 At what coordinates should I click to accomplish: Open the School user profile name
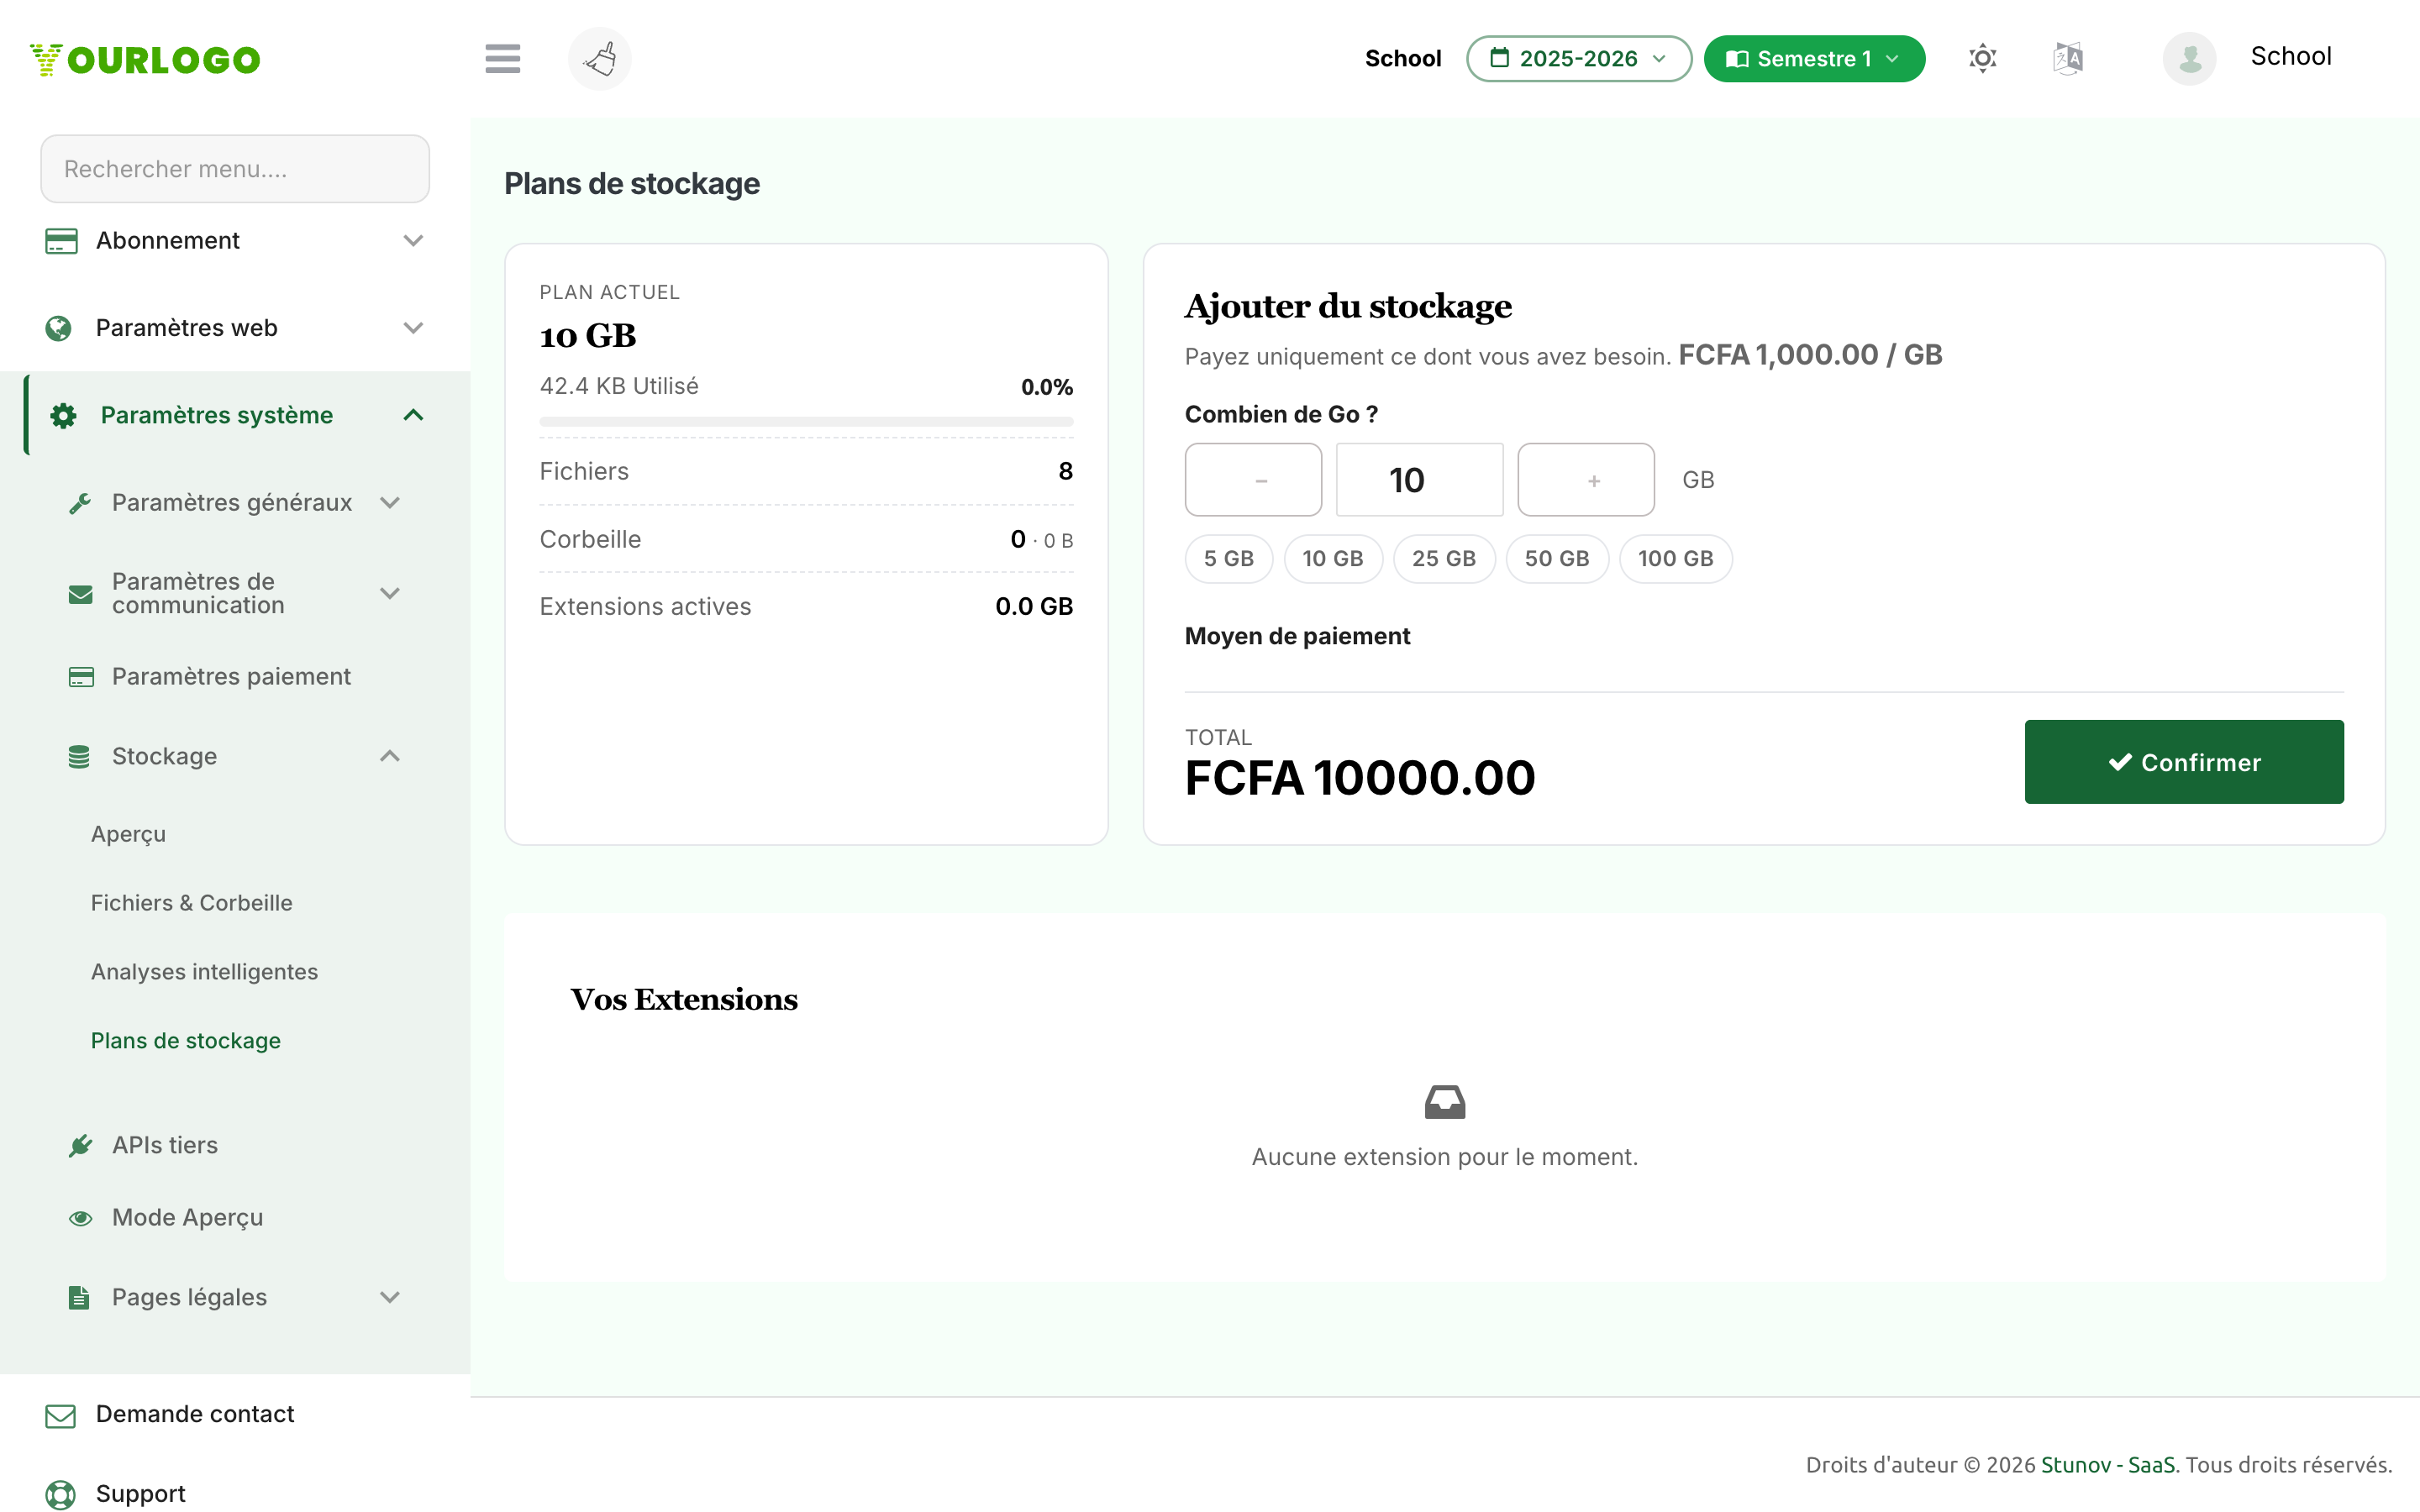tap(2291, 56)
